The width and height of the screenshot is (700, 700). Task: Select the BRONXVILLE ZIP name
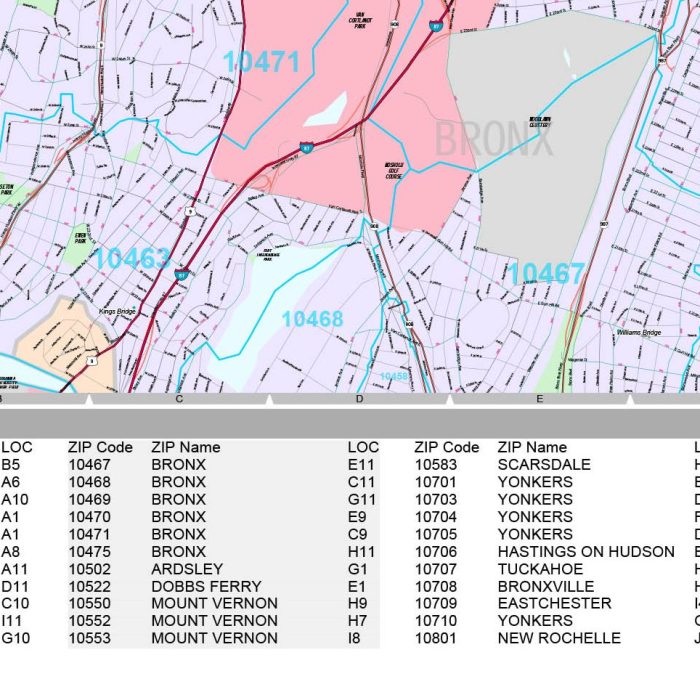[x=546, y=587]
